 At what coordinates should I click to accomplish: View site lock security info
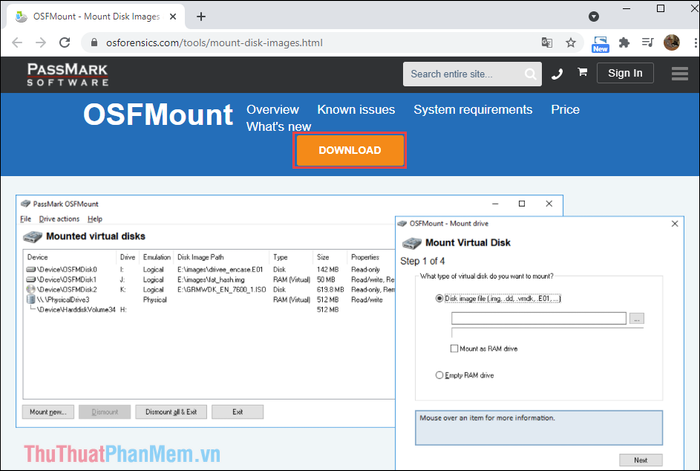(94, 42)
